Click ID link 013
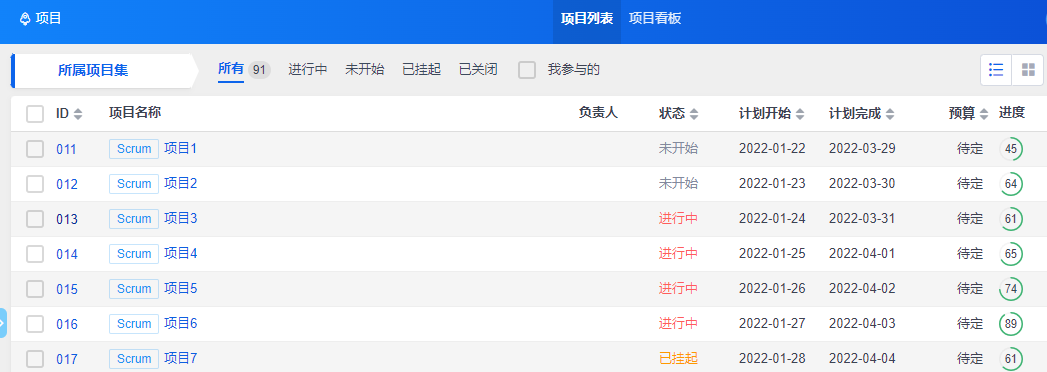The width and height of the screenshot is (1047, 372). coord(67,220)
